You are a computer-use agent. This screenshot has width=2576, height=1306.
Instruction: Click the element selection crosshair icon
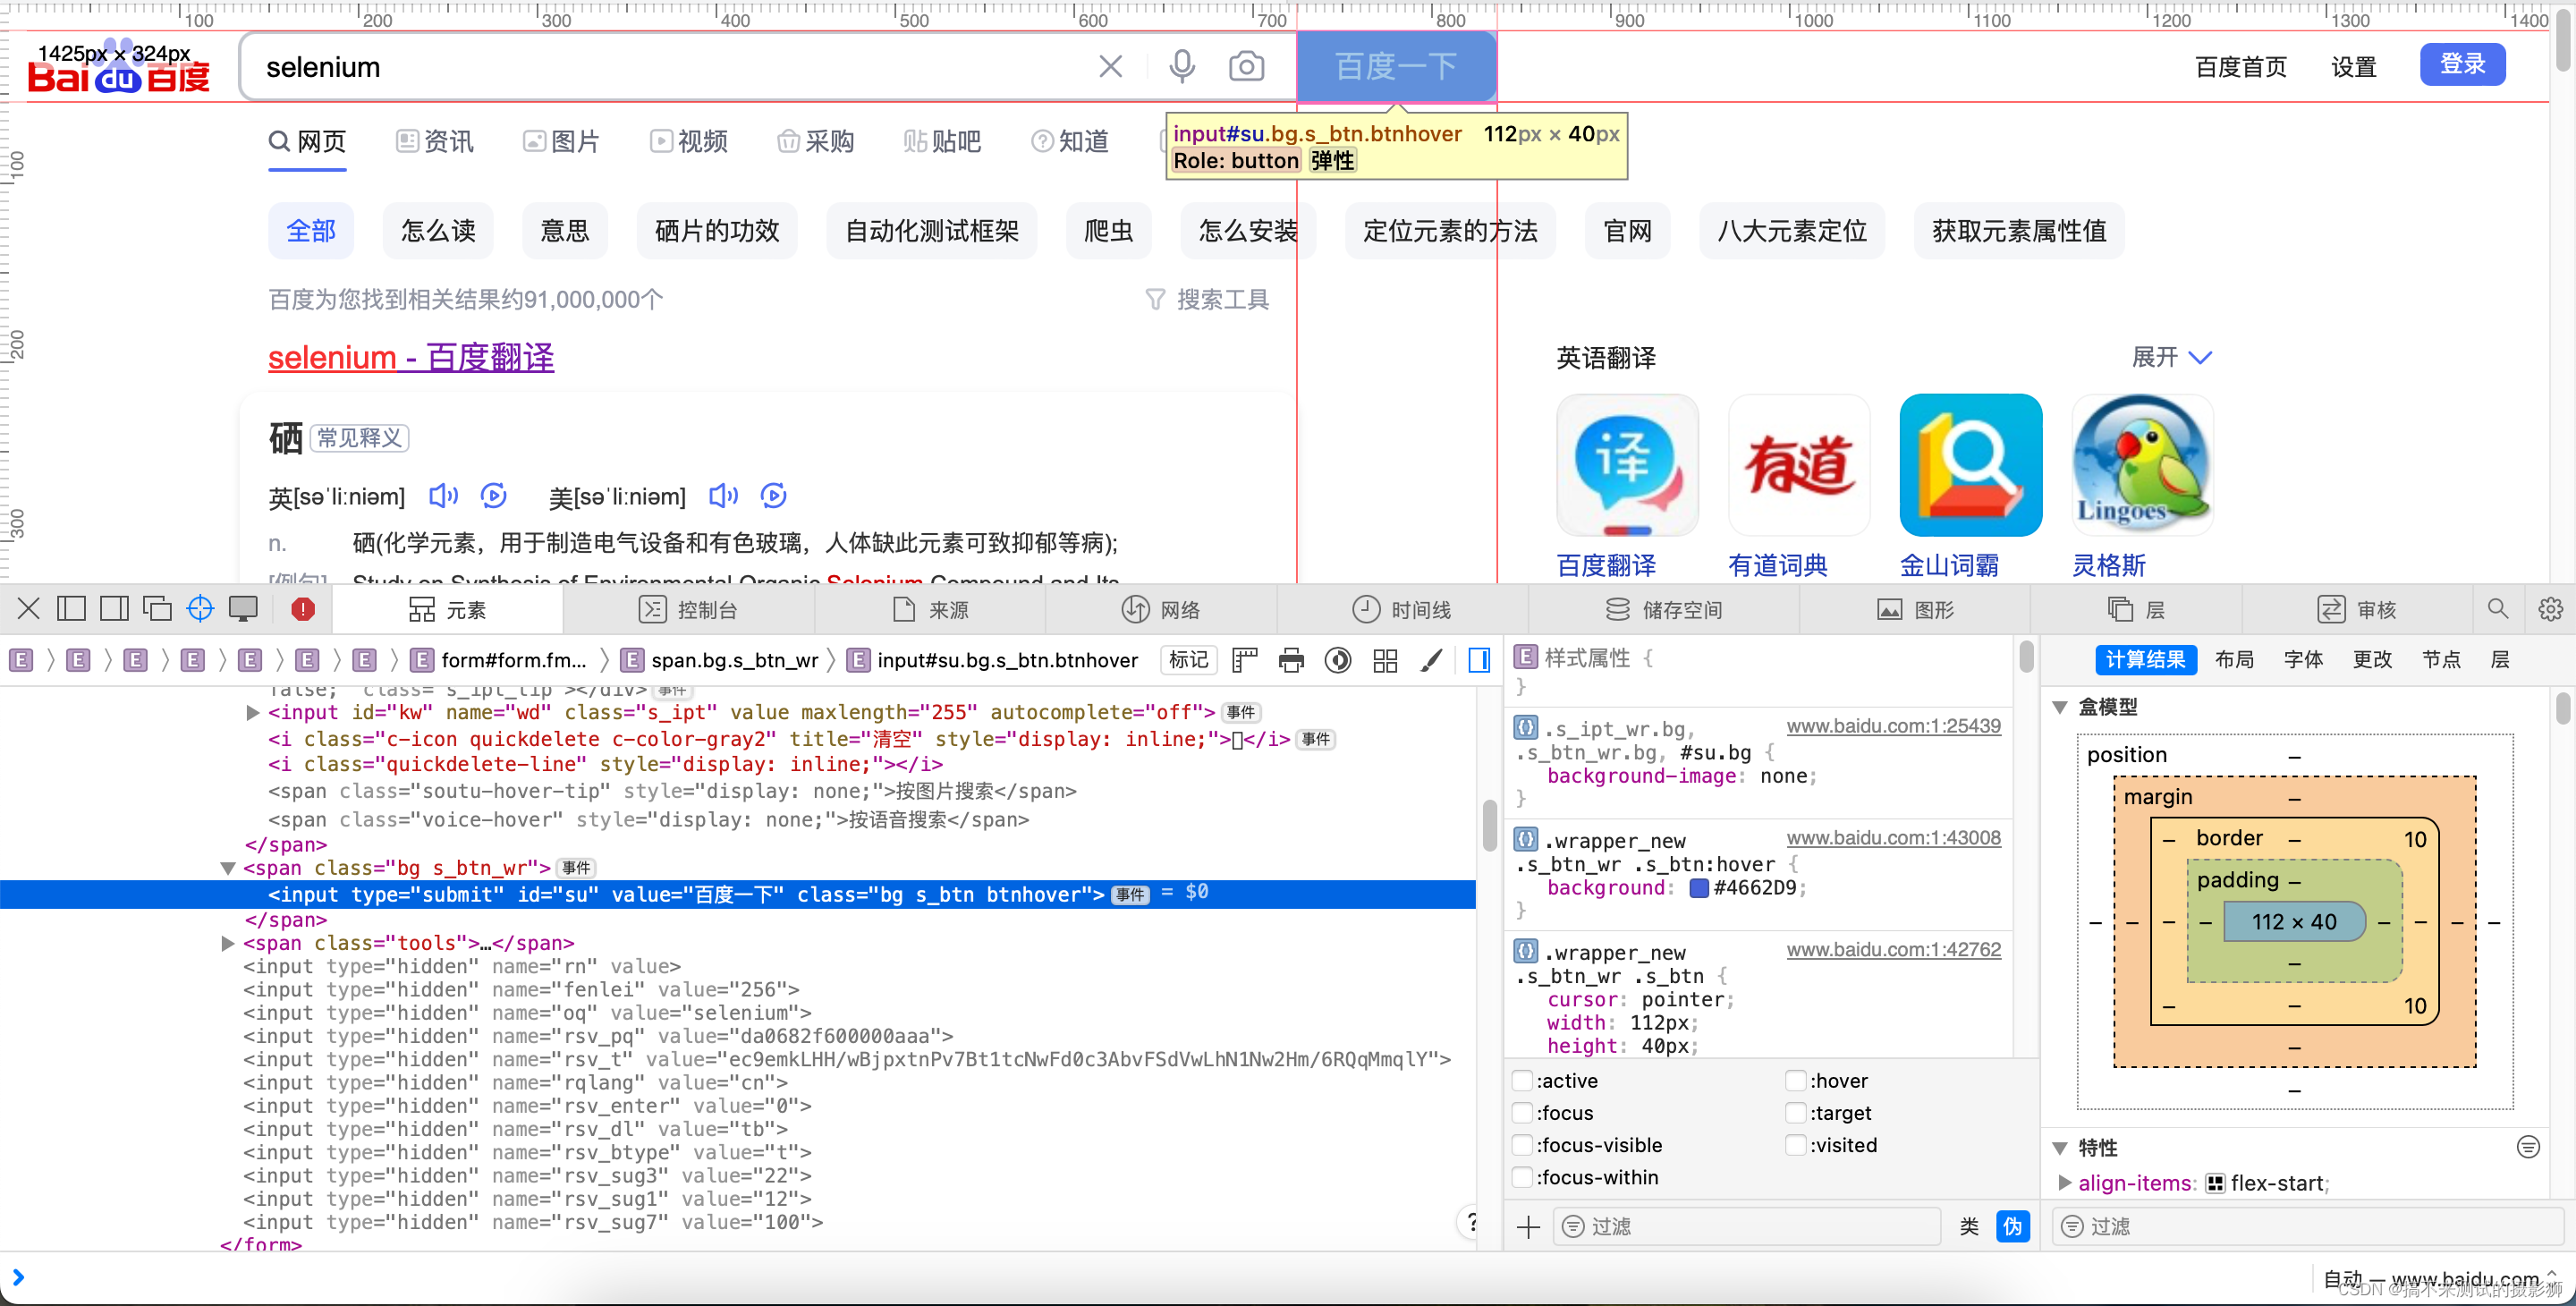click(x=200, y=609)
